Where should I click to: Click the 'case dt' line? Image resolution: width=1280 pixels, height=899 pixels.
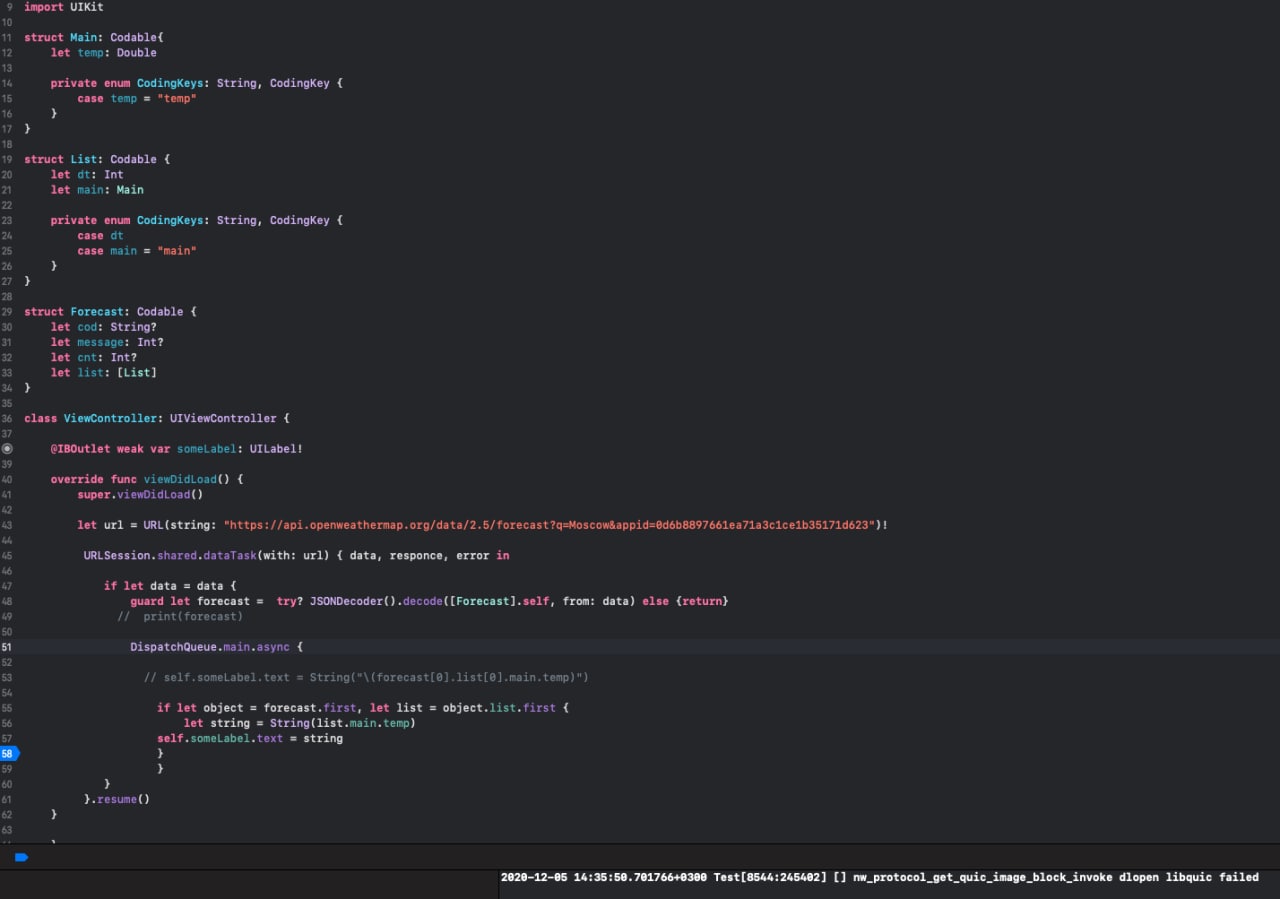point(100,235)
